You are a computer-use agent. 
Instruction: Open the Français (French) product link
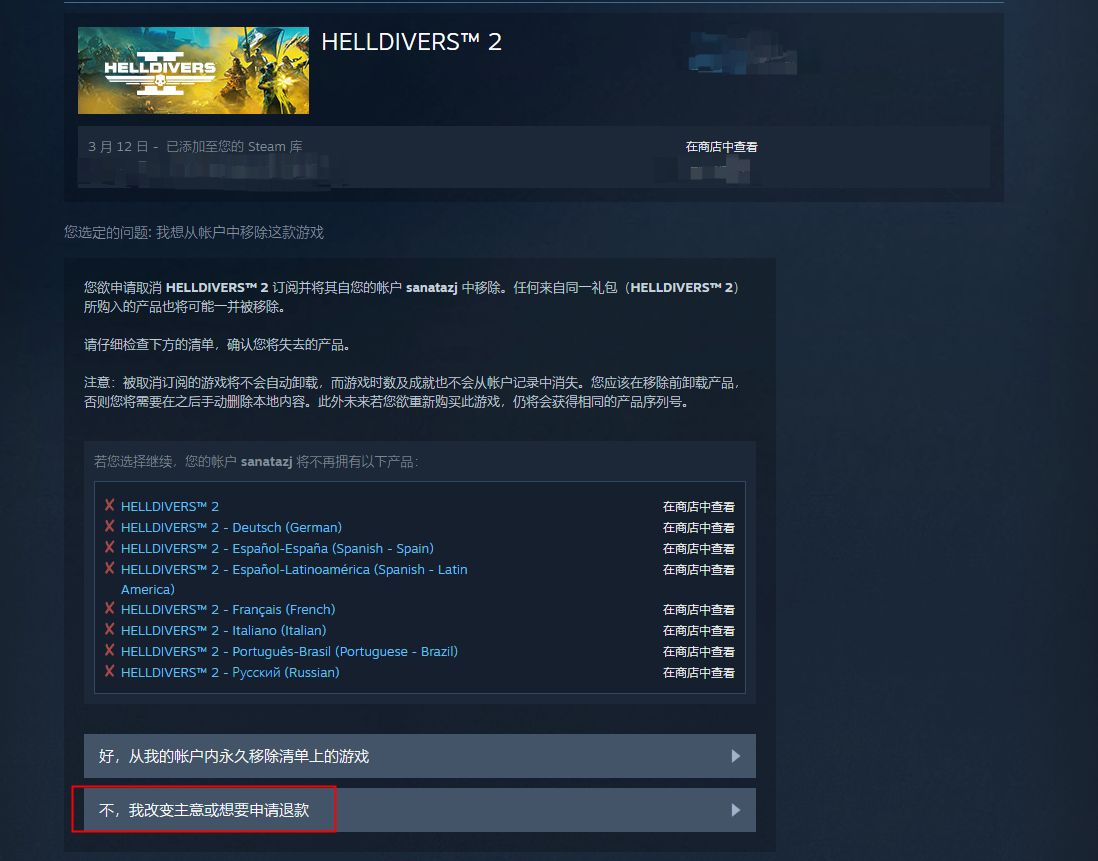click(228, 609)
